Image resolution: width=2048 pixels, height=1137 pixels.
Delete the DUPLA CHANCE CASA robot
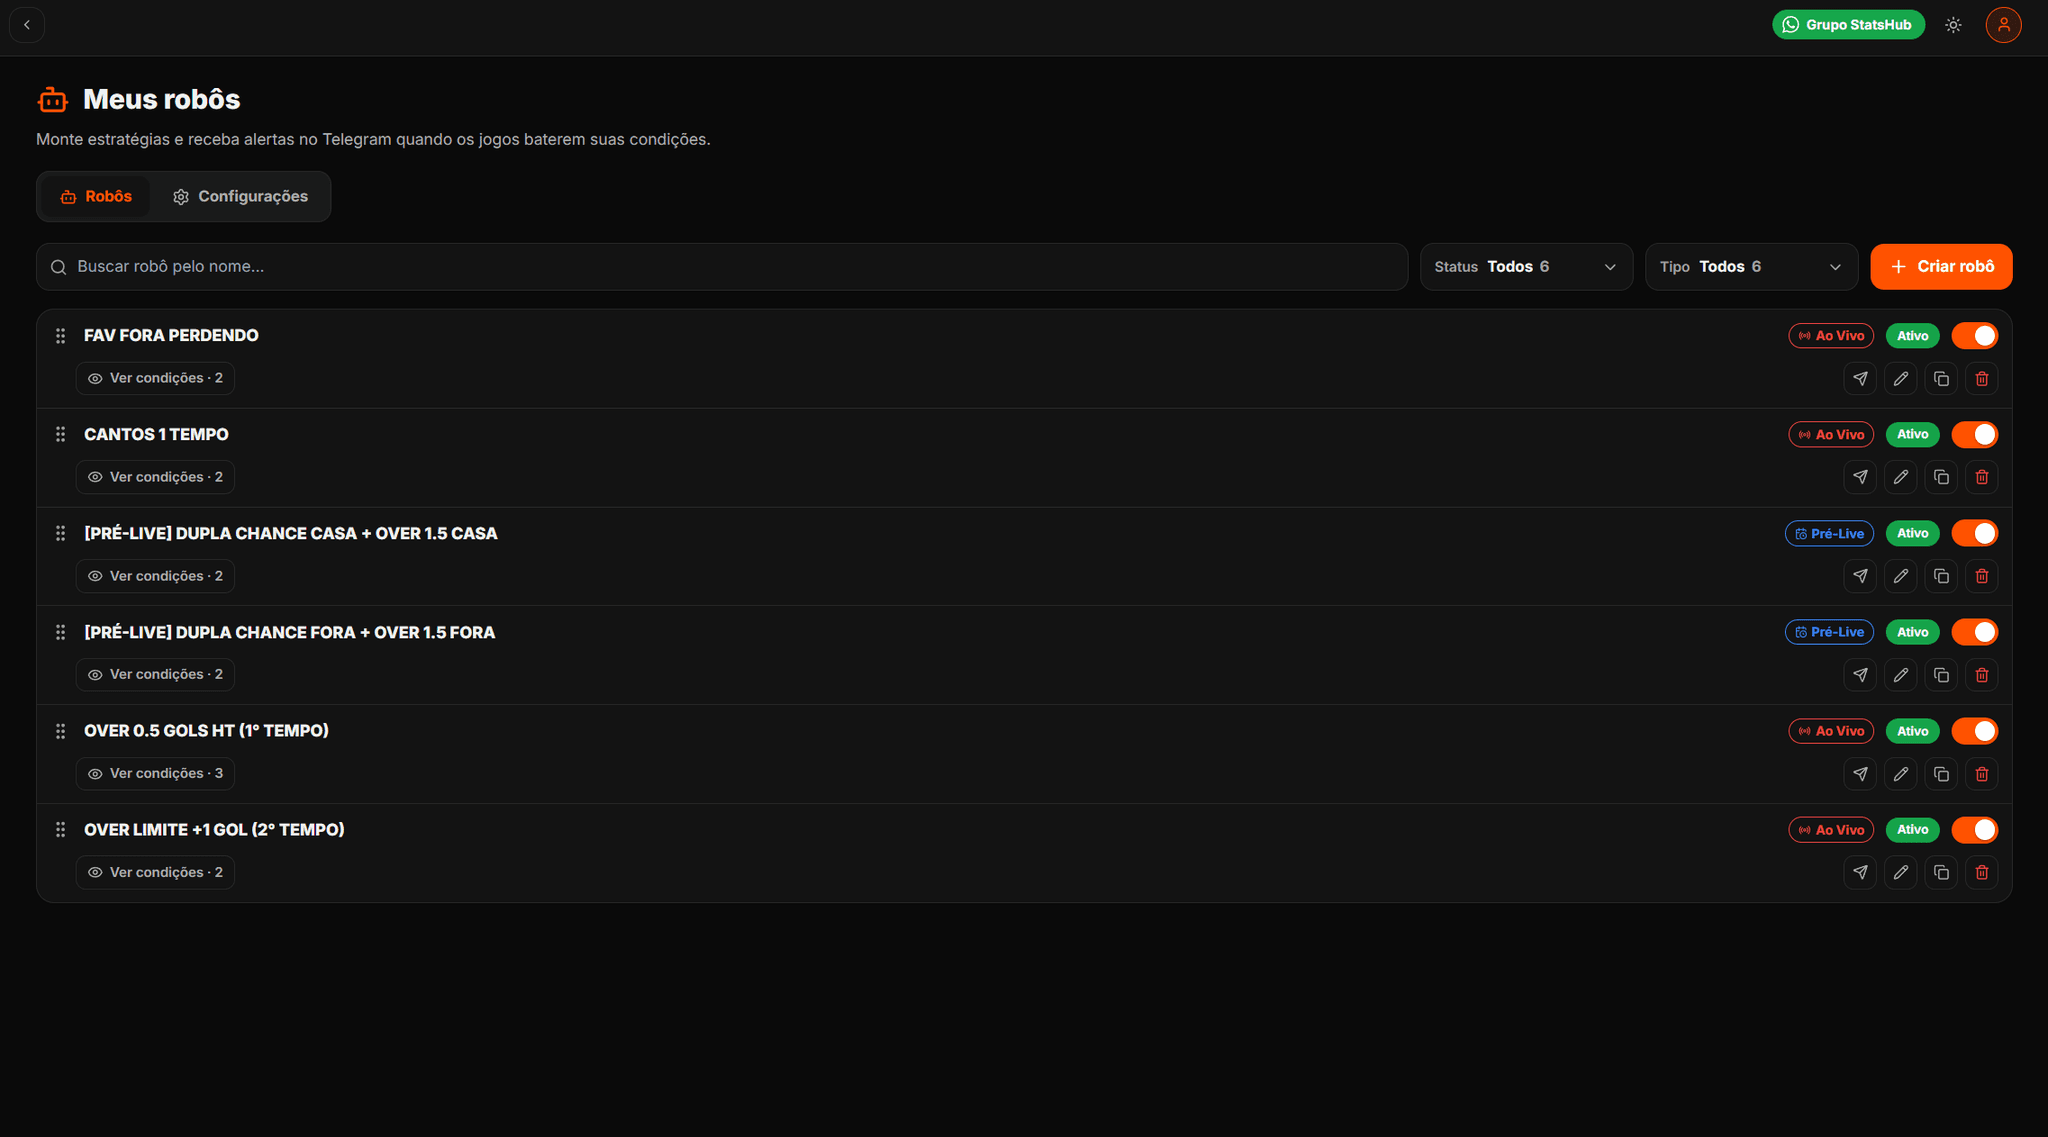click(1982, 576)
